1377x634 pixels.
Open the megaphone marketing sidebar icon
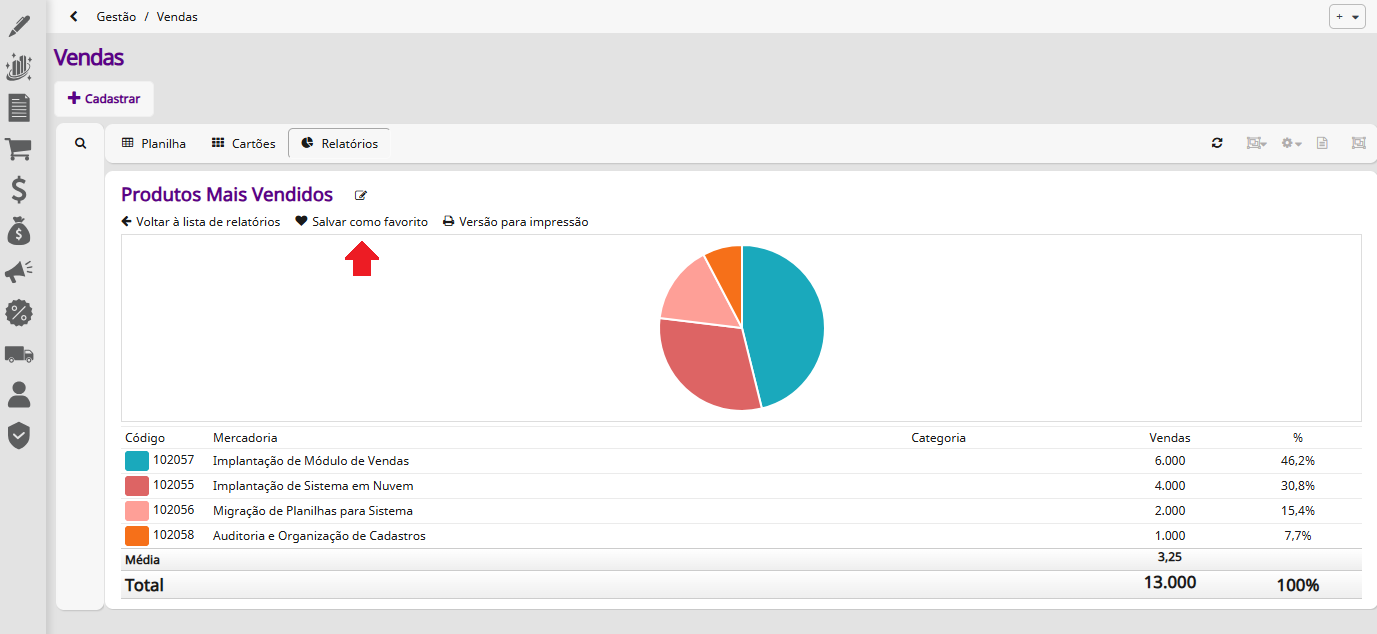(18, 272)
